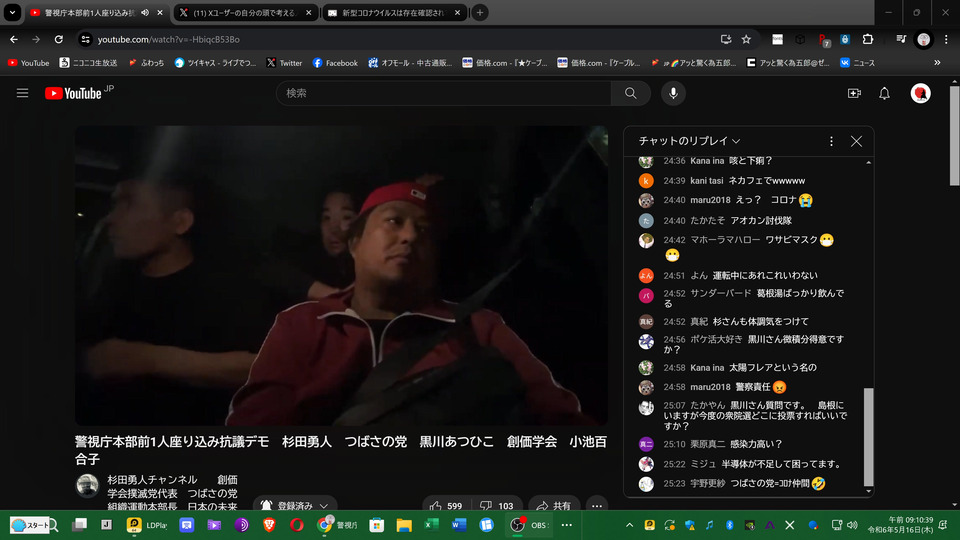Click the video player area

coord(342,276)
